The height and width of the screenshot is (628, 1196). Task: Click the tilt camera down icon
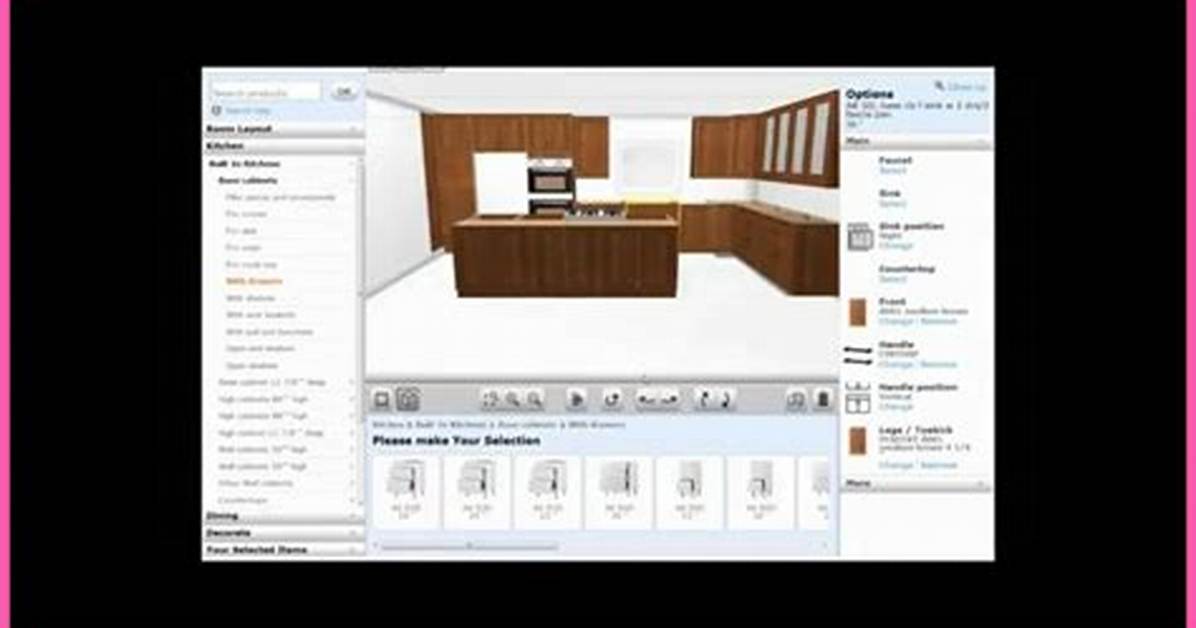tap(725, 399)
